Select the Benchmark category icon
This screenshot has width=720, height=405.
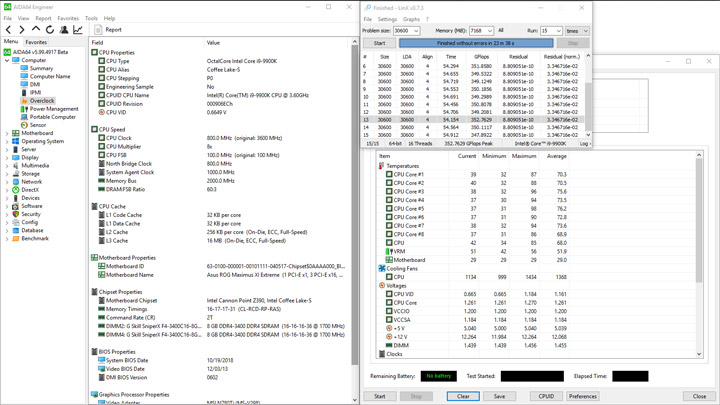[x=16, y=238]
